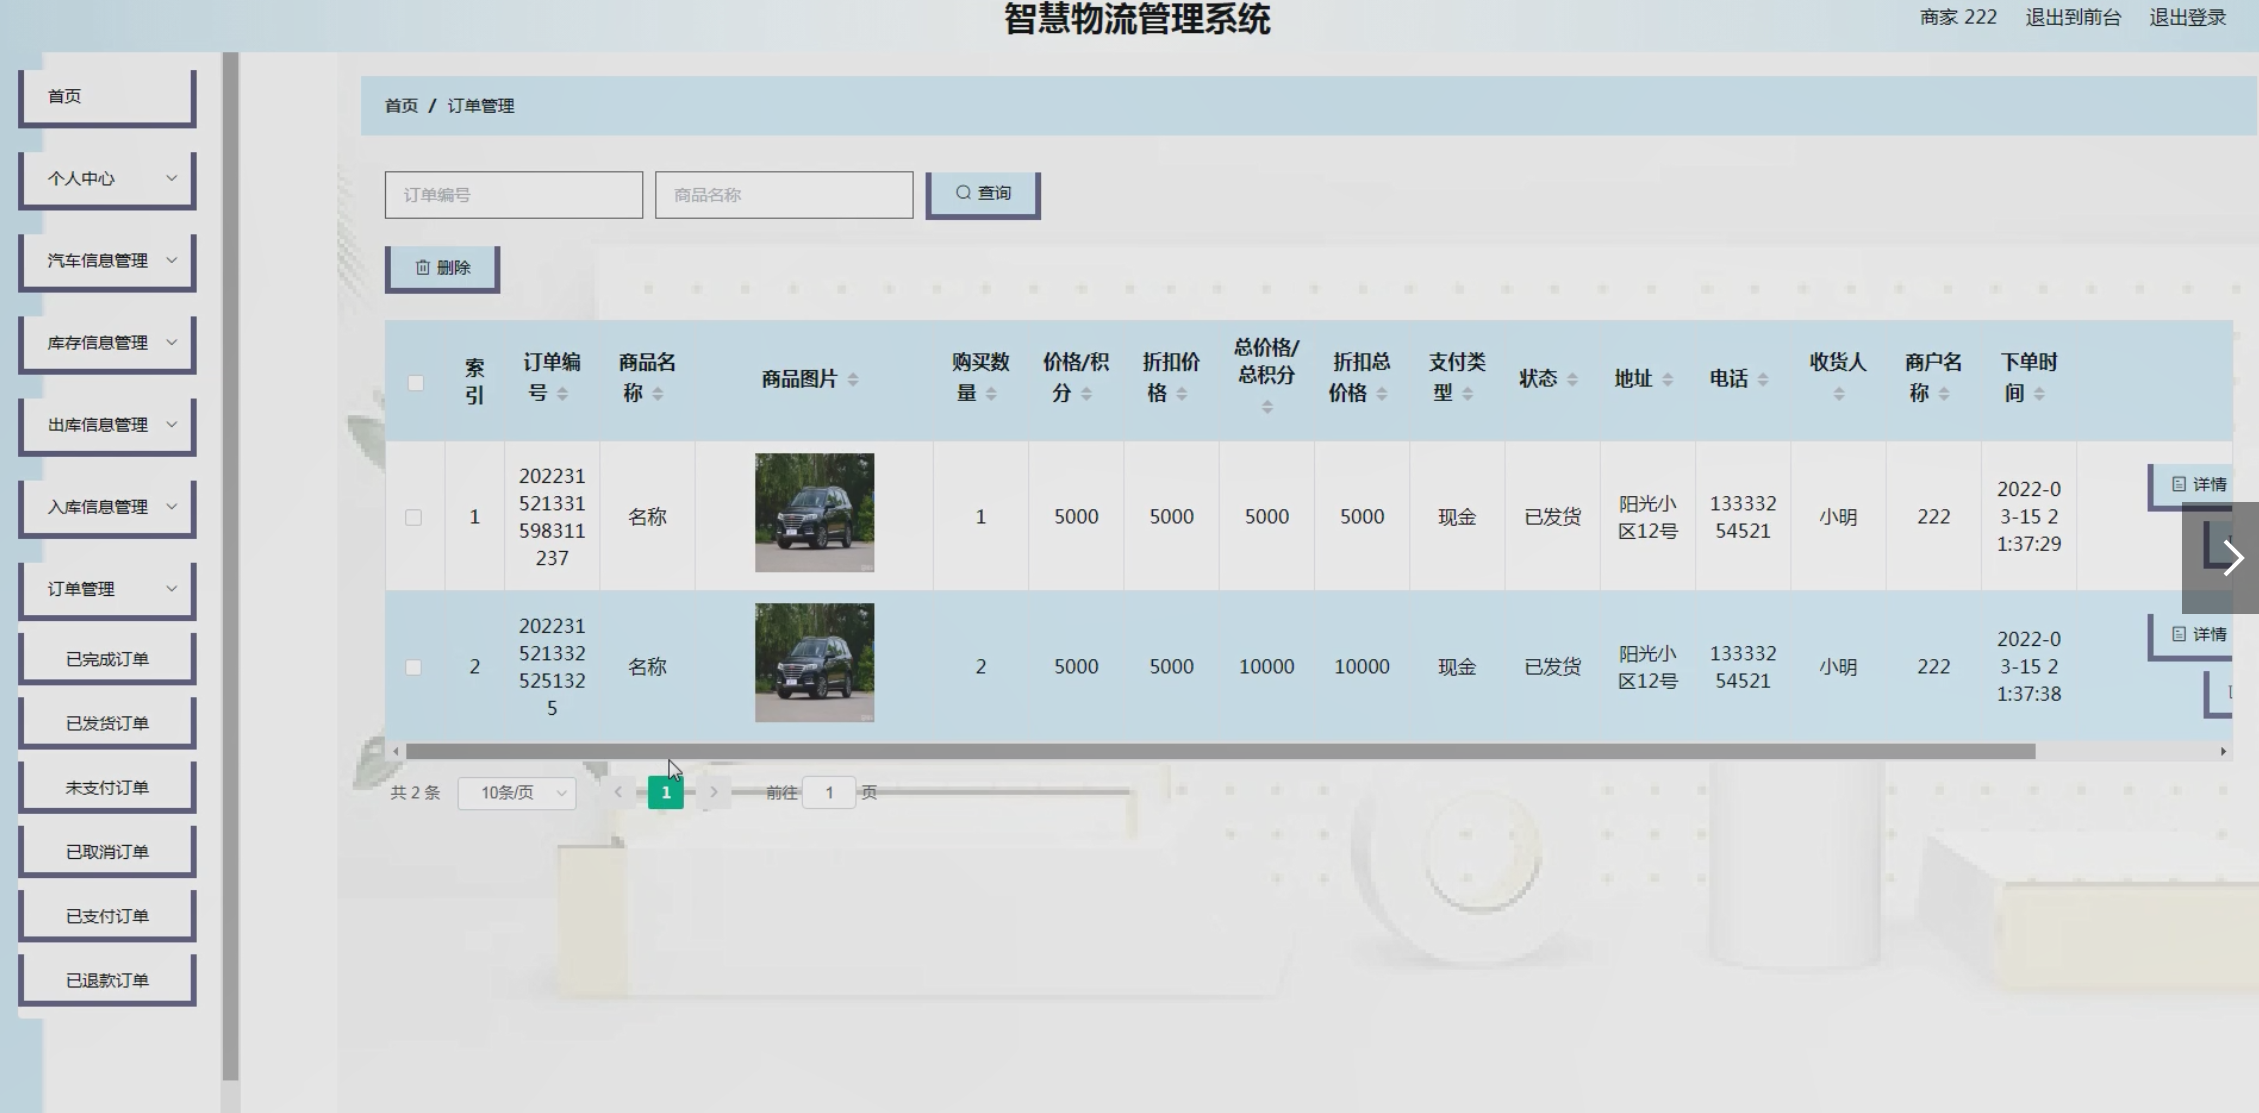The width and height of the screenshot is (2259, 1113).
Task: Click 退出登录 link
Action: pyautogui.click(x=2187, y=18)
